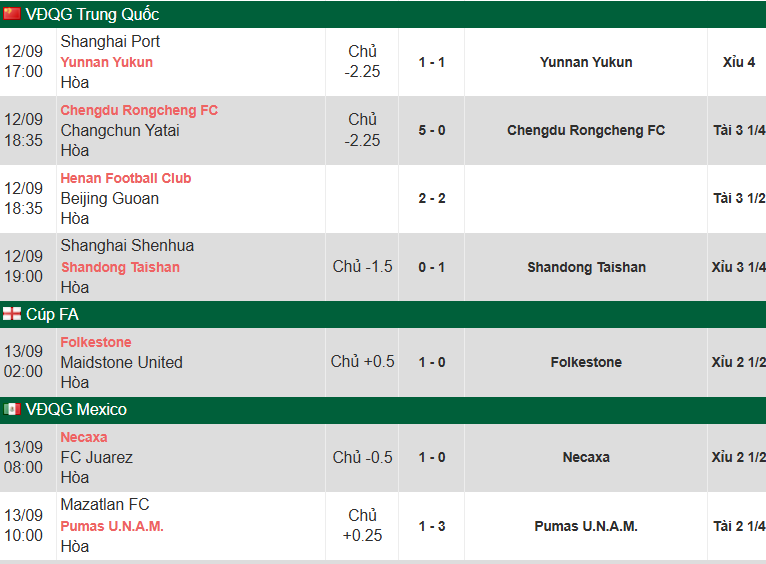
Task: Click the Mexico flag icon
Action: [12, 409]
